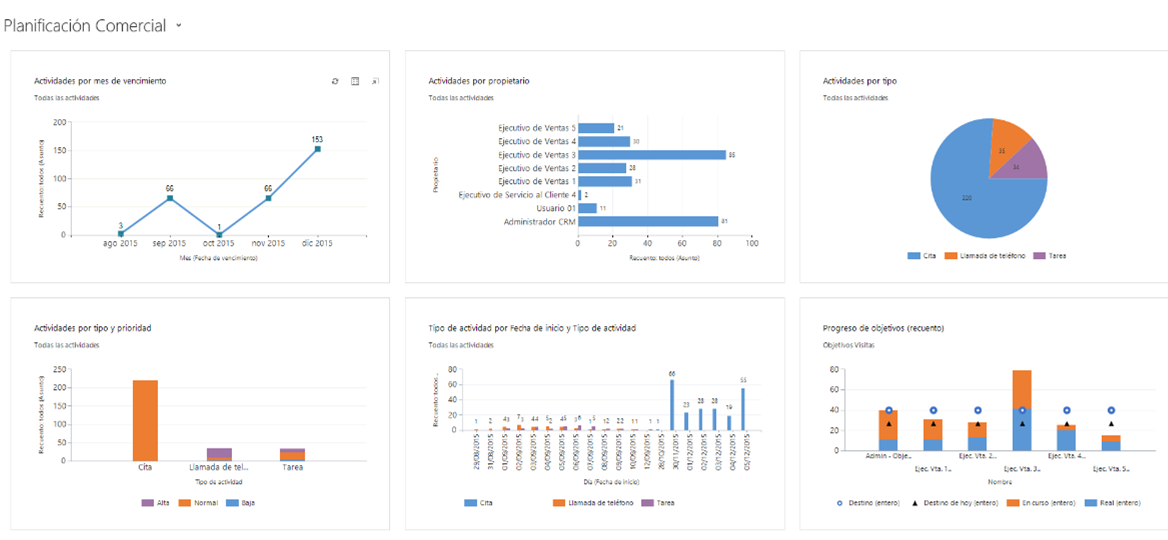Select the Ejecutivo de Ventas 3 bar

point(652,155)
